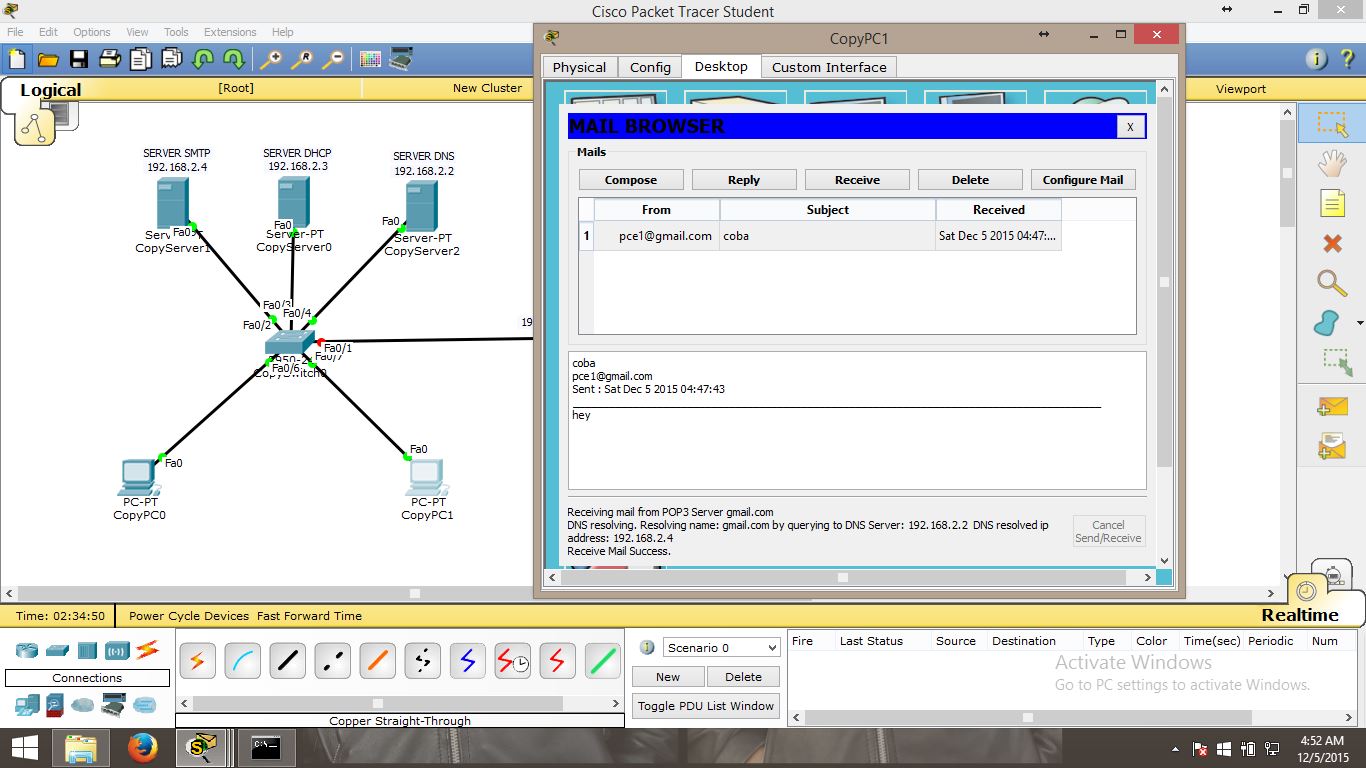Activate the red X Delete tool
This screenshot has height=768, width=1366.
pos(1331,243)
